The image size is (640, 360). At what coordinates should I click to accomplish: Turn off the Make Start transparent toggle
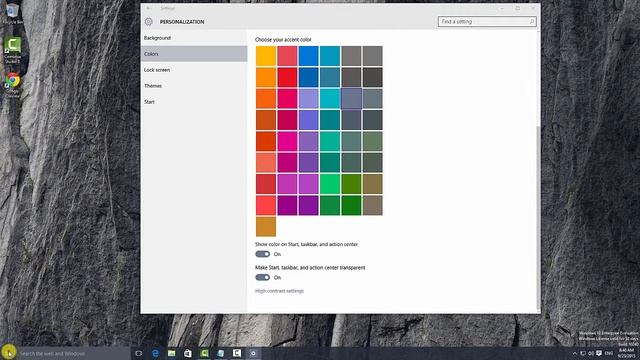pyautogui.click(x=262, y=278)
